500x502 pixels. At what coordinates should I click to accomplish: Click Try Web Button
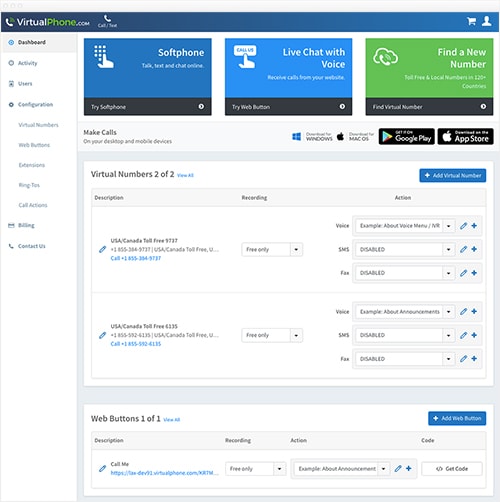[x=288, y=107]
